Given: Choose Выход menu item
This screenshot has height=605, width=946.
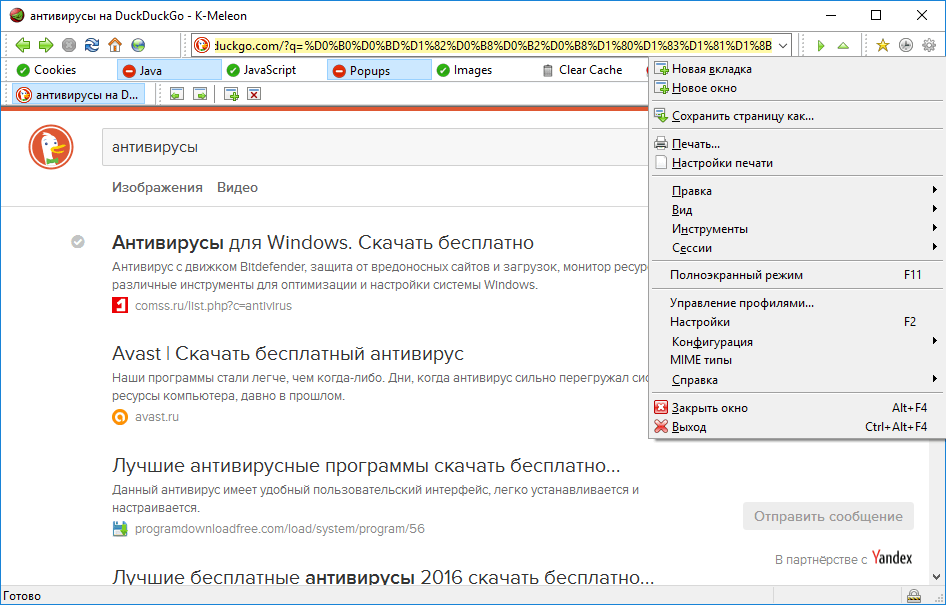Looking at the screenshot, I should tap(796, 427).
